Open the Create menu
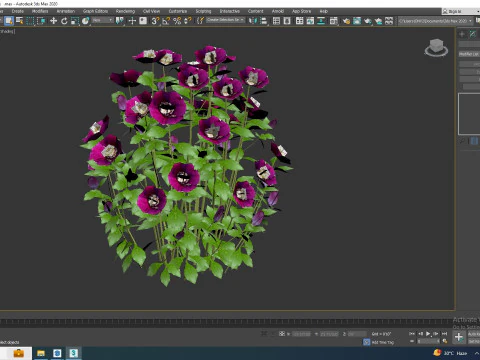This screenshot has height=360, width=480. [x=18, y=11]
